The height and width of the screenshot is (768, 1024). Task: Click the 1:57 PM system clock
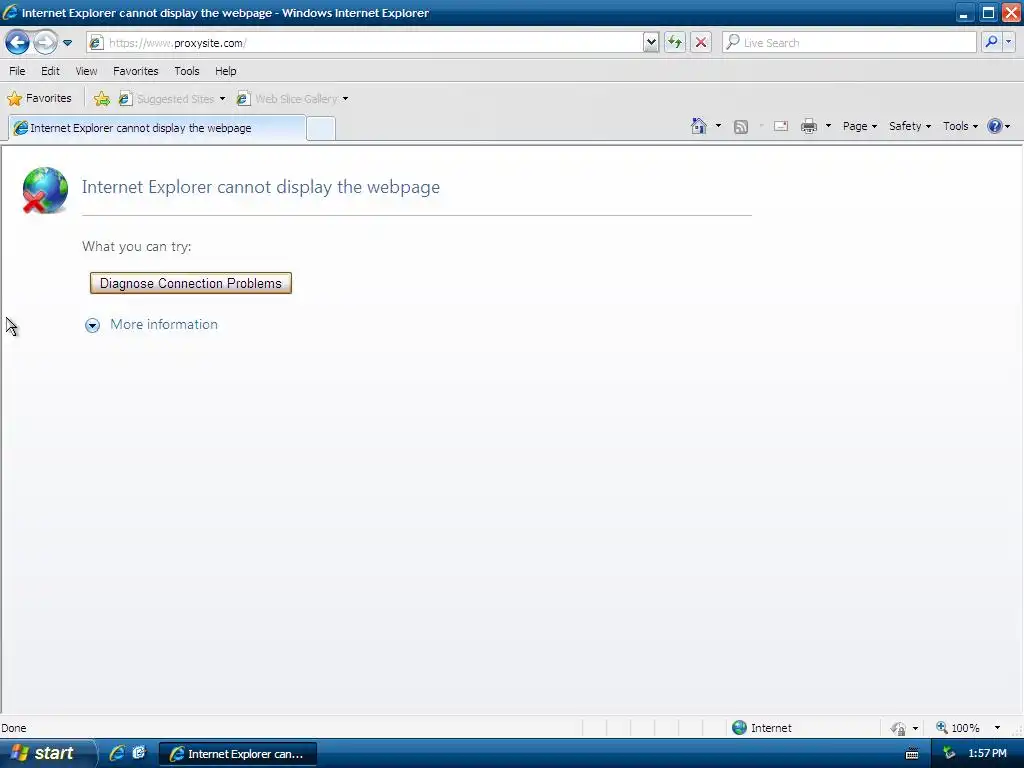pyautogui.click(x=987, y=754)
